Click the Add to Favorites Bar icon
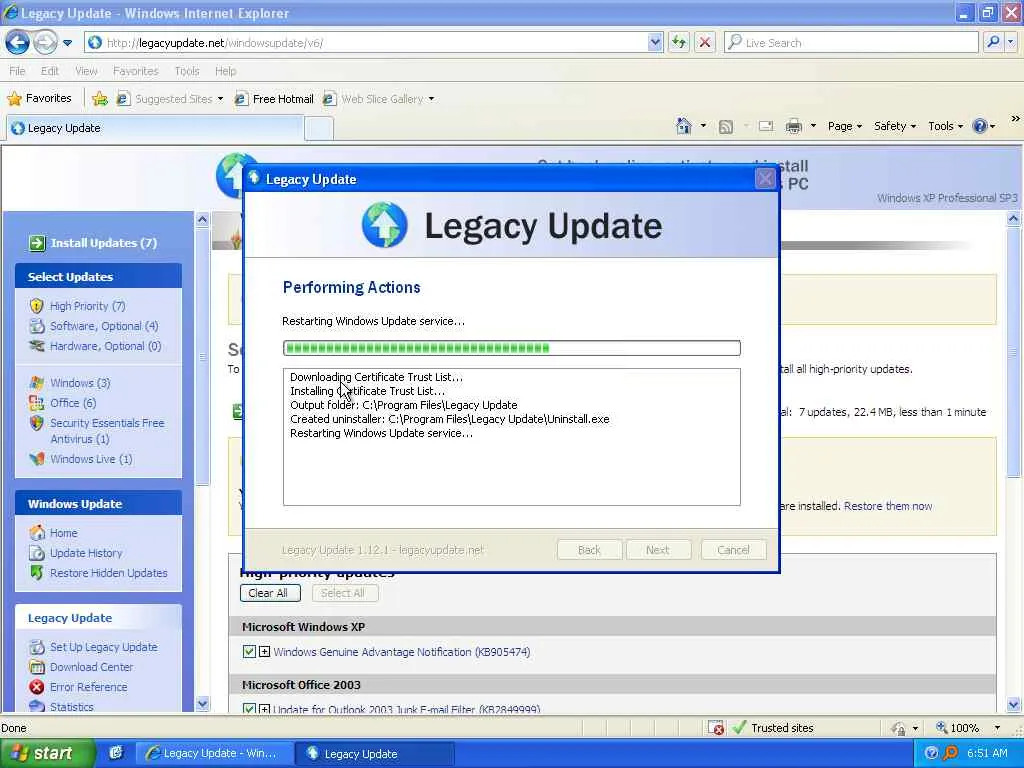This screenshot has height=768, width=1024. 100,99
